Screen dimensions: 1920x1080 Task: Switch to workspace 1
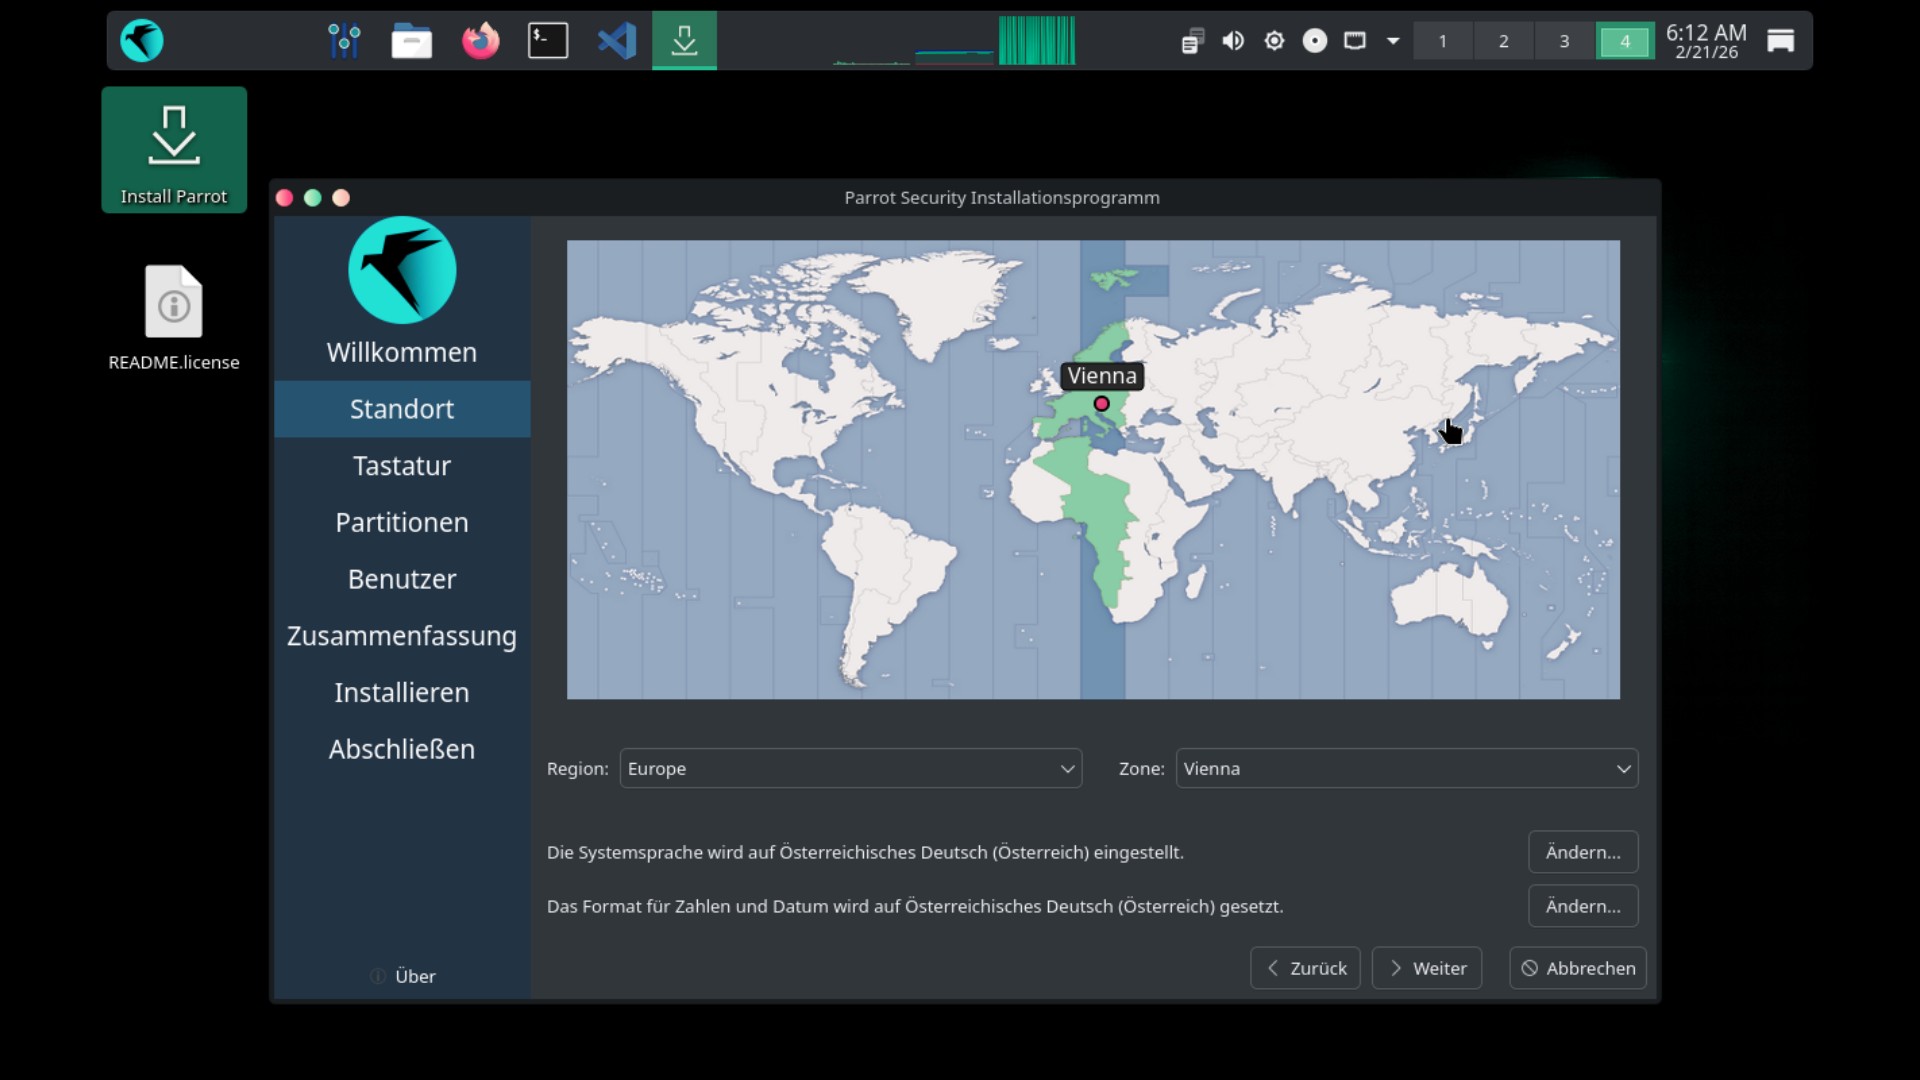tap(1442, 41)
